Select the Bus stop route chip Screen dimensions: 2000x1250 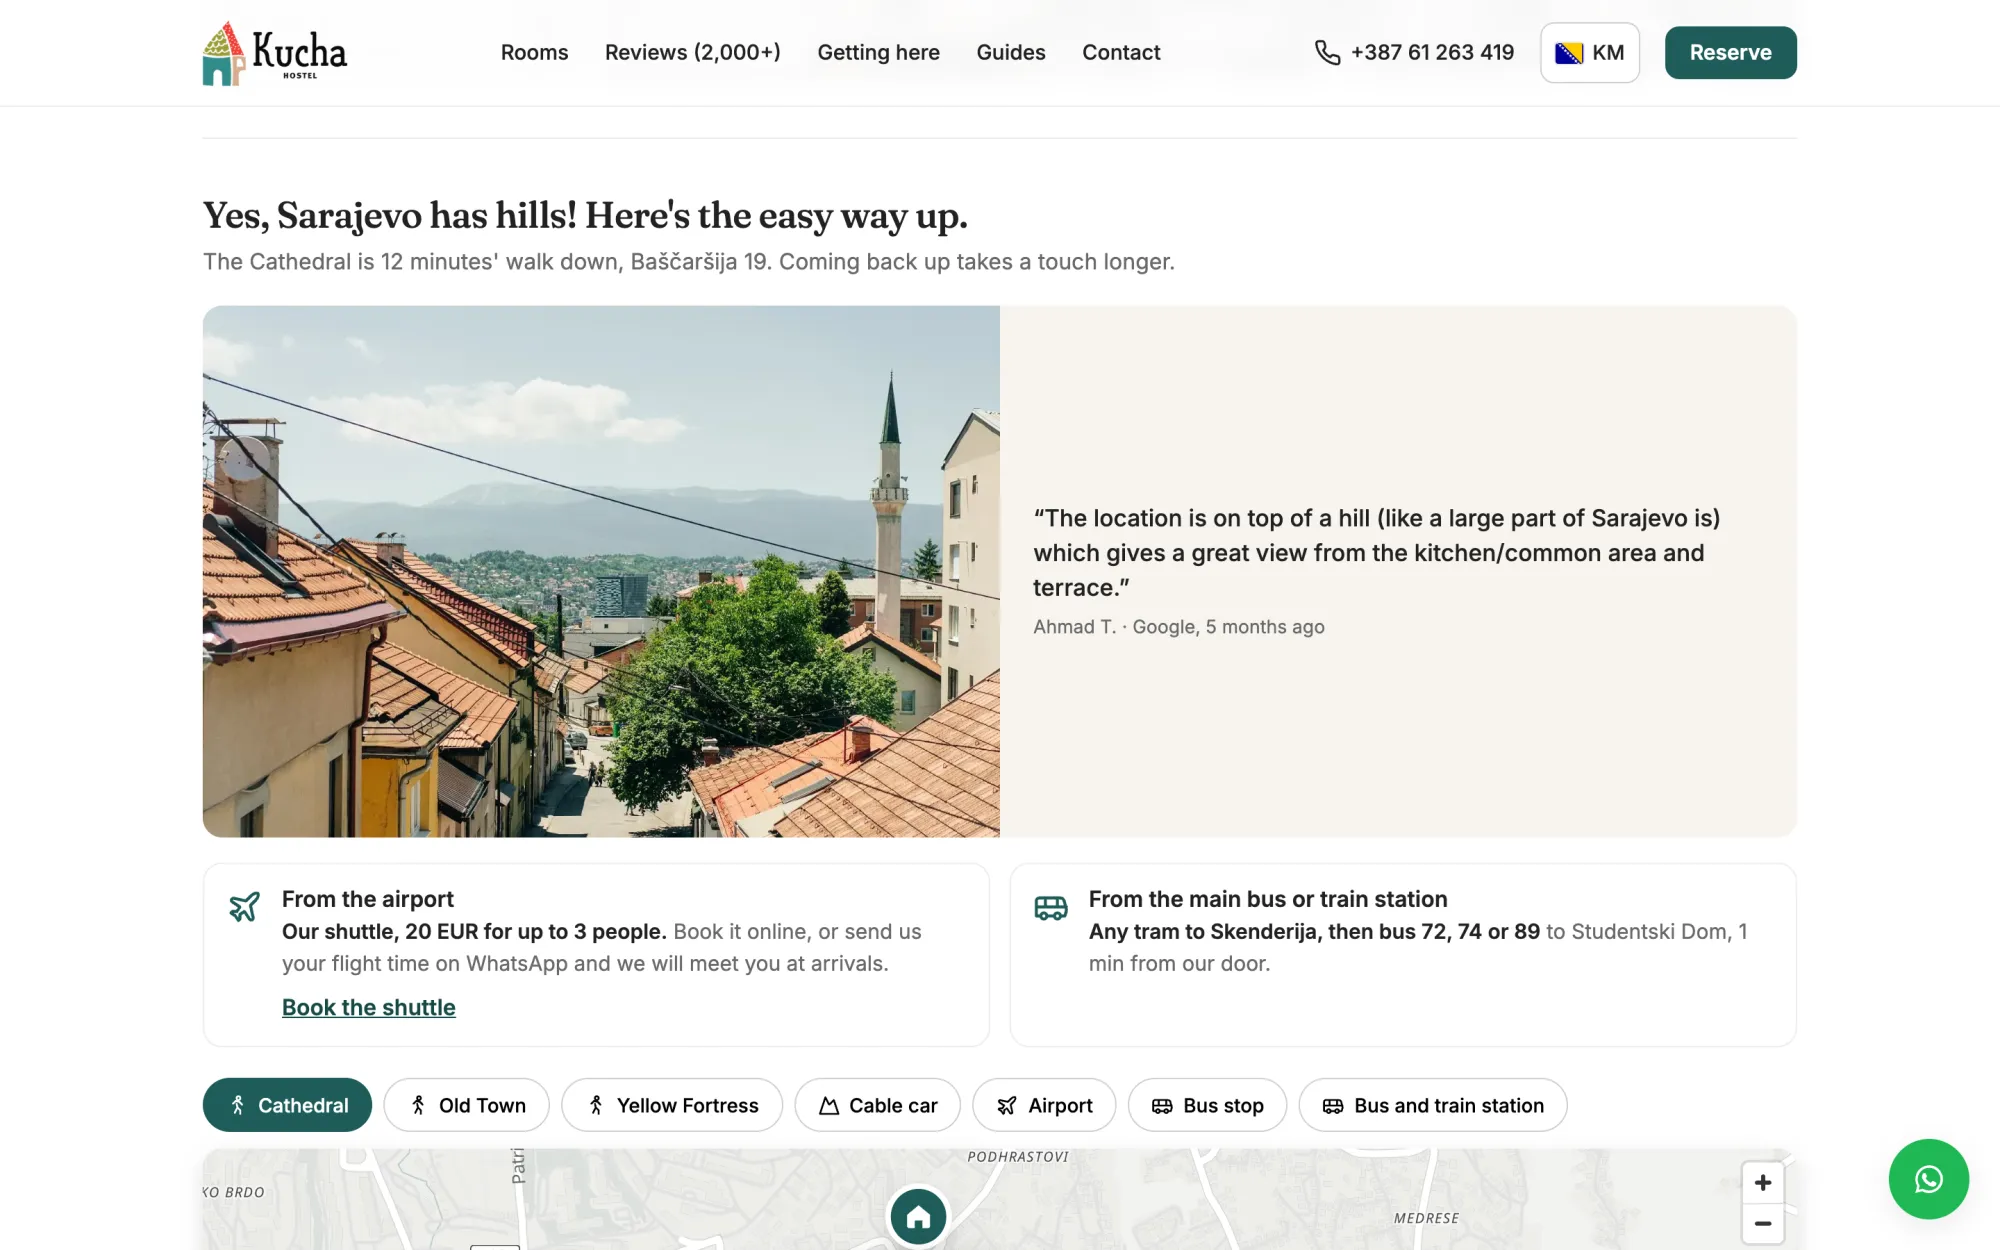tap(1207, 1105)
